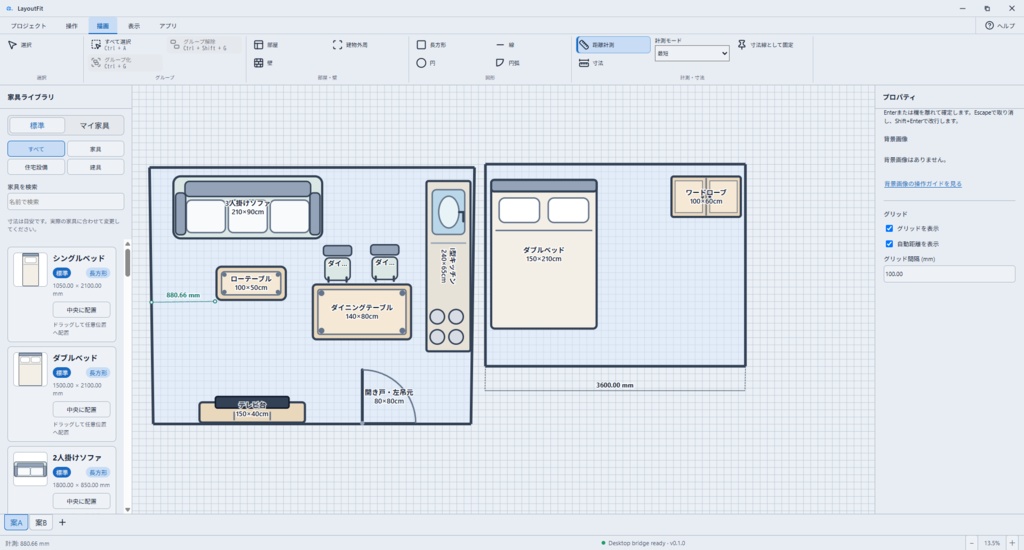
Task: Open the アプリ ribbon tab
Action: 168,26
